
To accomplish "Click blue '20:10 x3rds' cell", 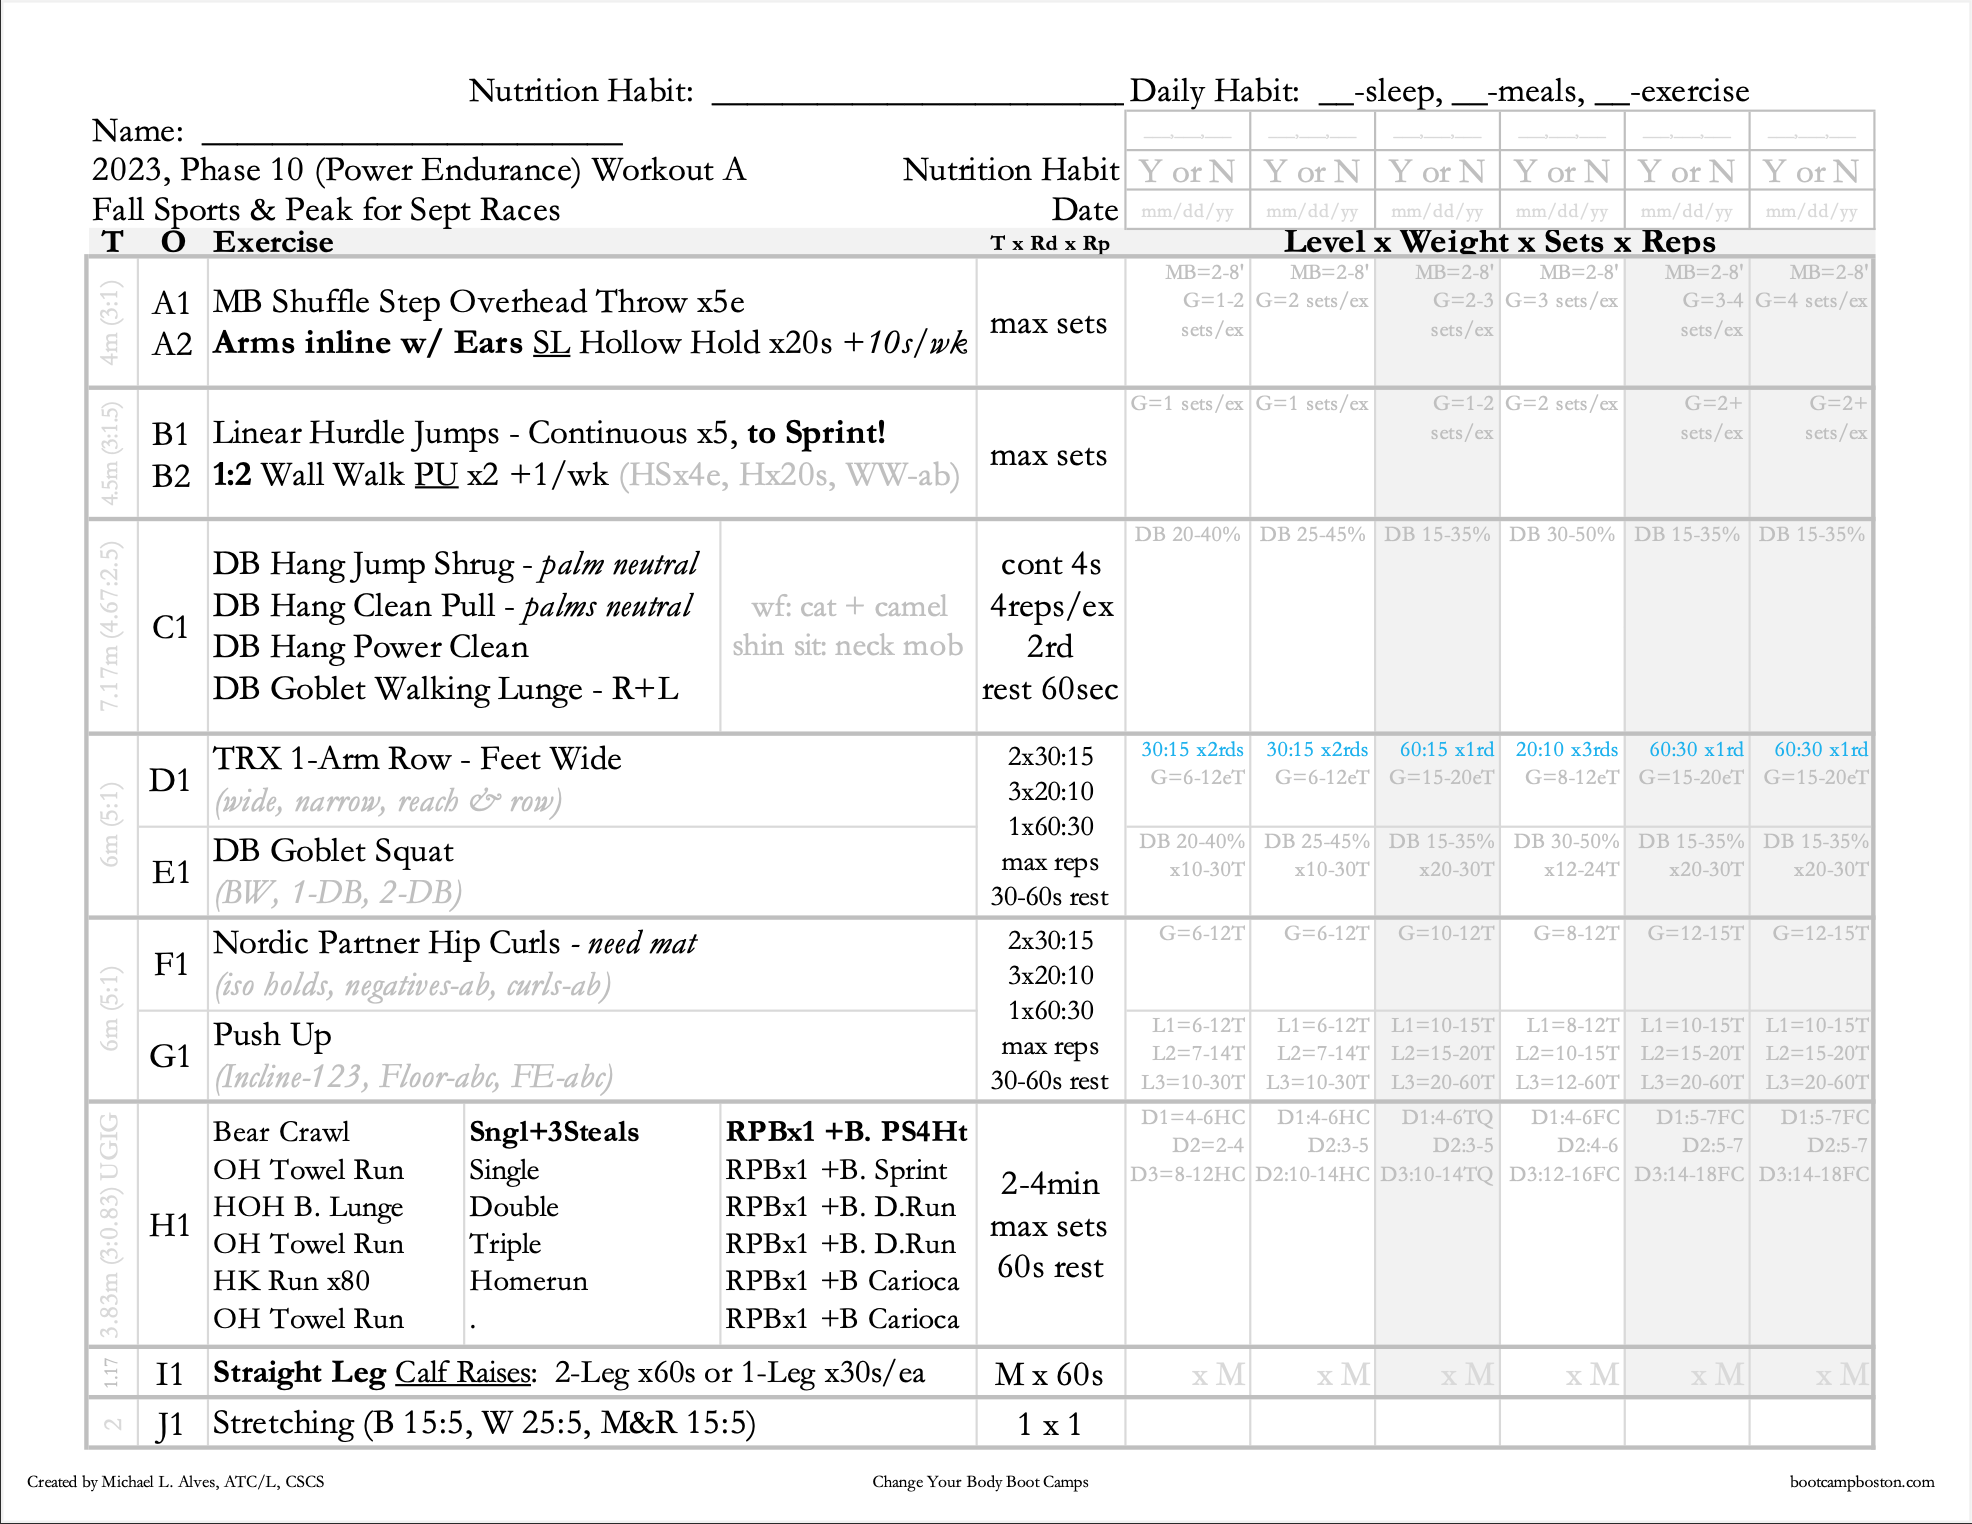I will [1566, 750].
